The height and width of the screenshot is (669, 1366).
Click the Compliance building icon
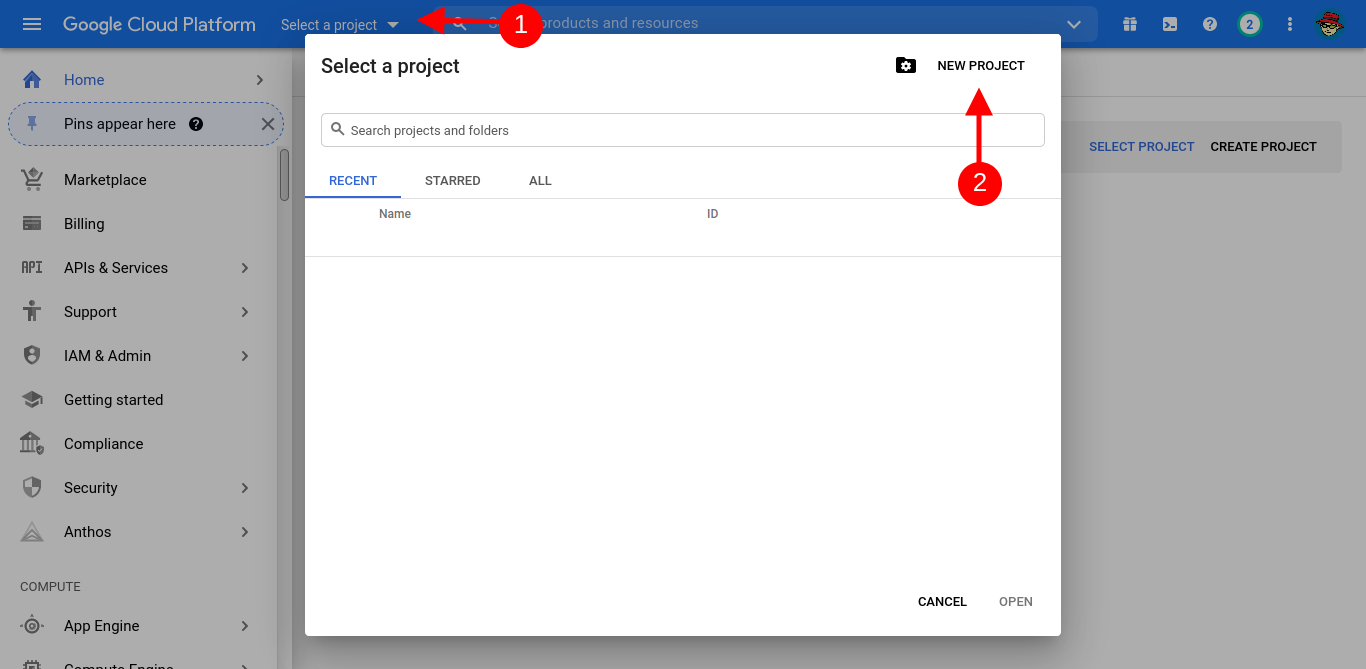tap(32, 444)
